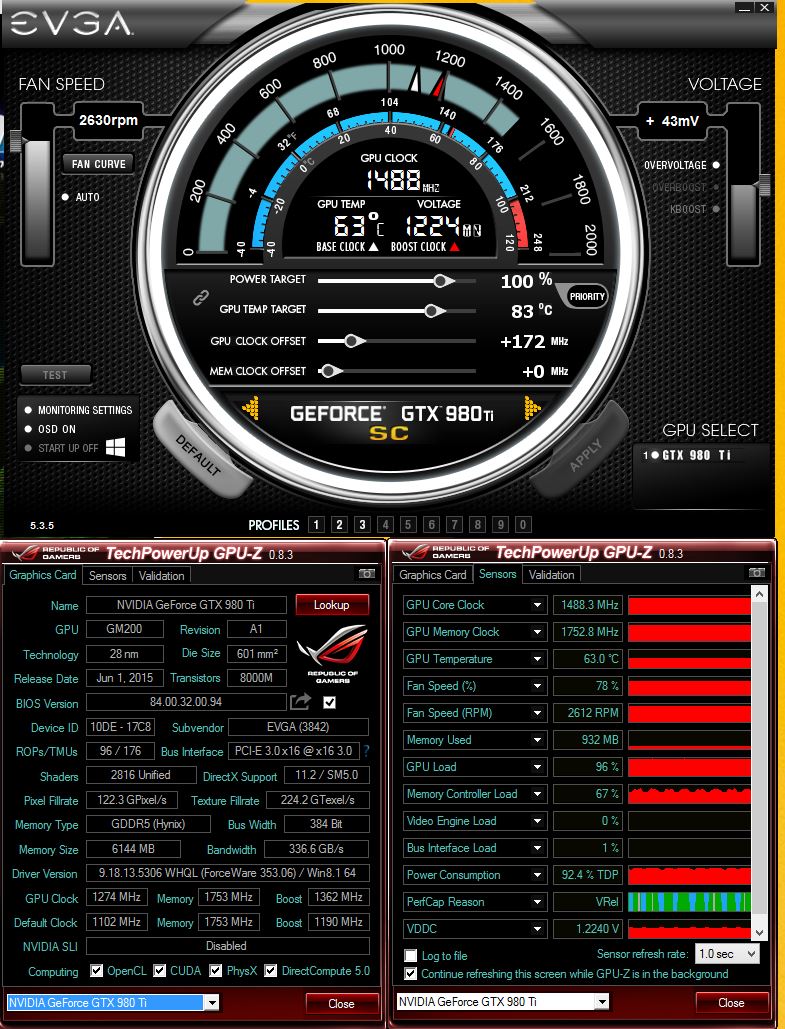Click the APPLY button in Precision X
This screenshot has height=1029, width=785.
tap(583, 453)
